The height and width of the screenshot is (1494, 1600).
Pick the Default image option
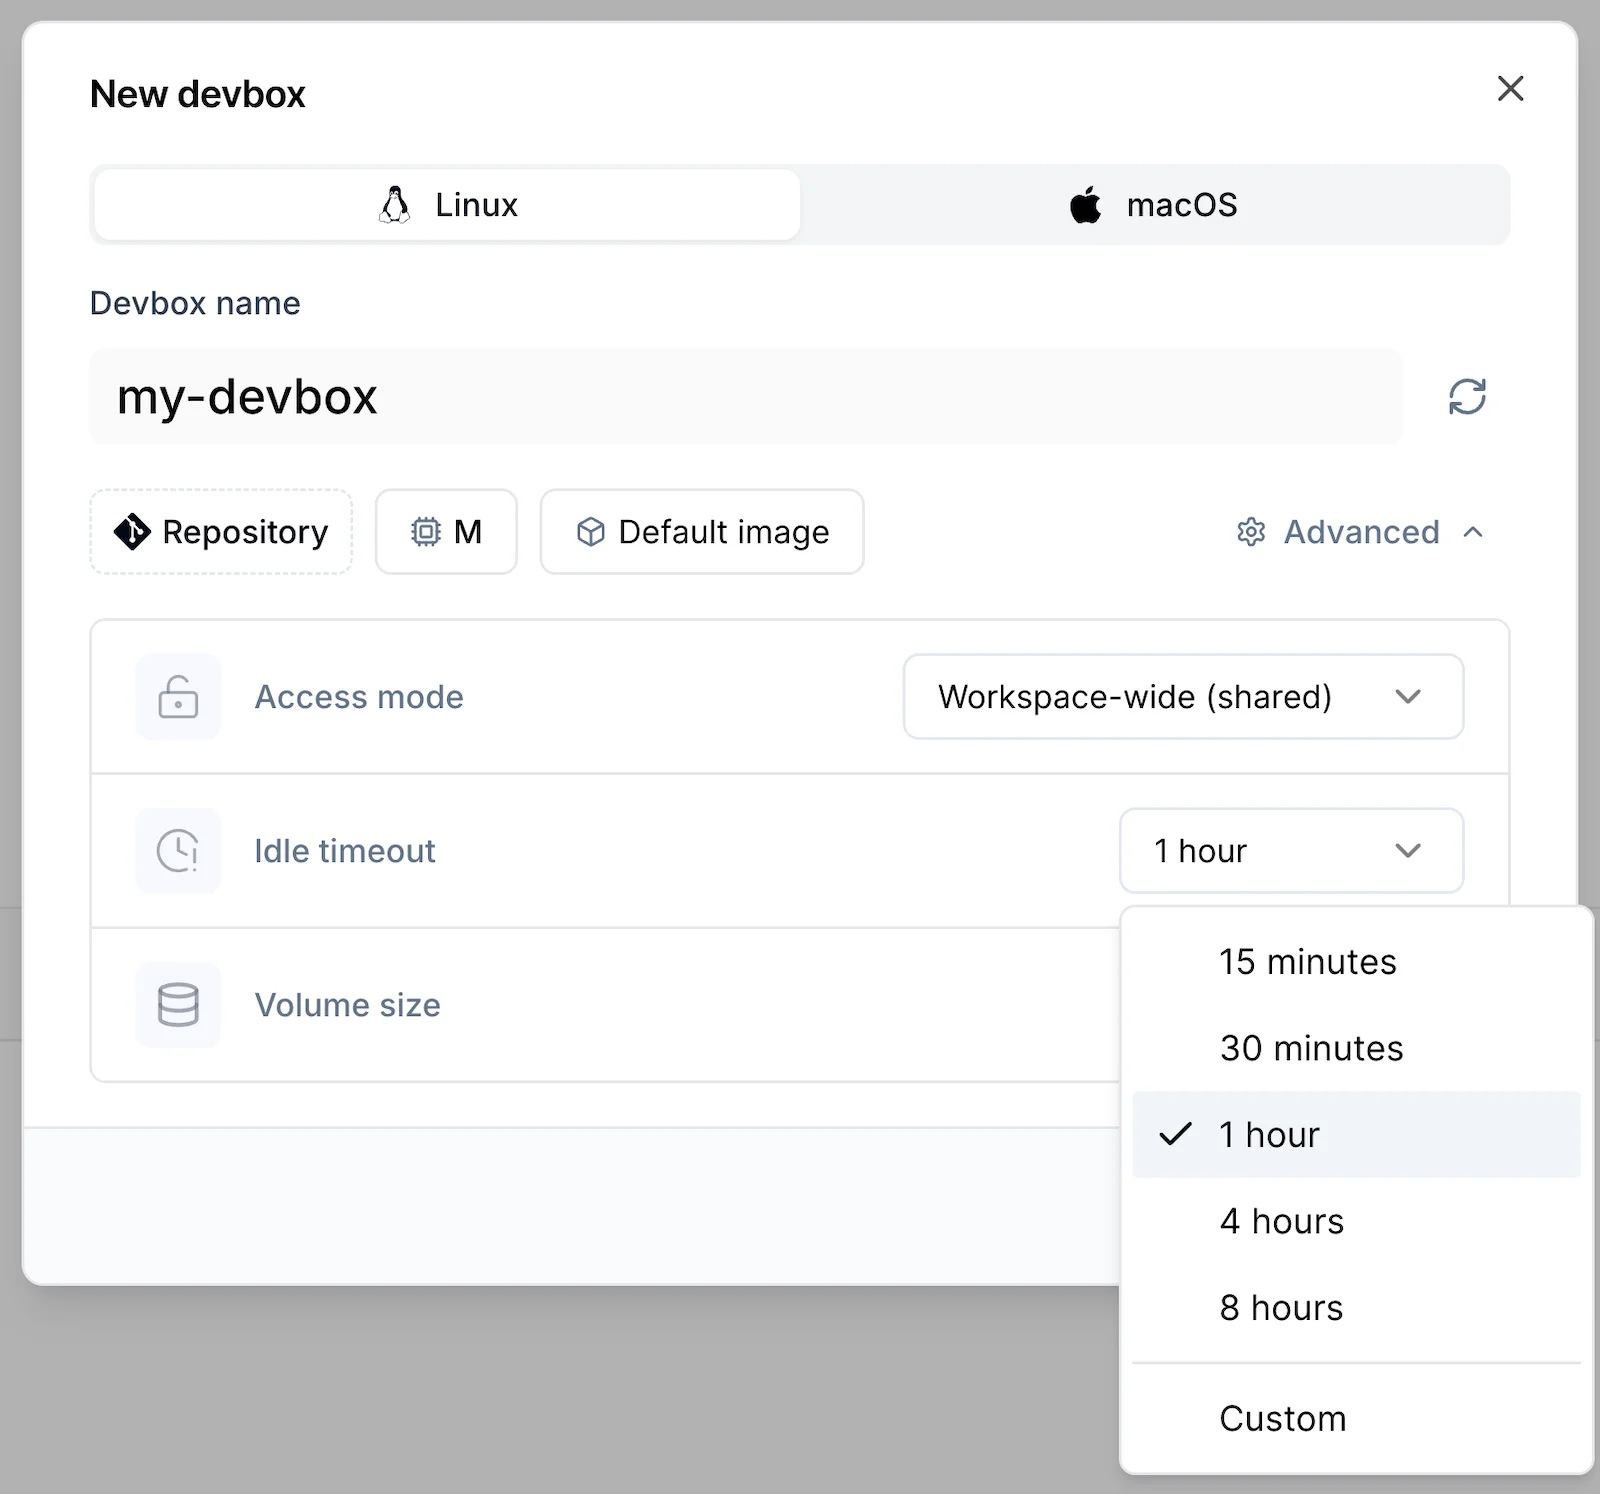[702, 532]
